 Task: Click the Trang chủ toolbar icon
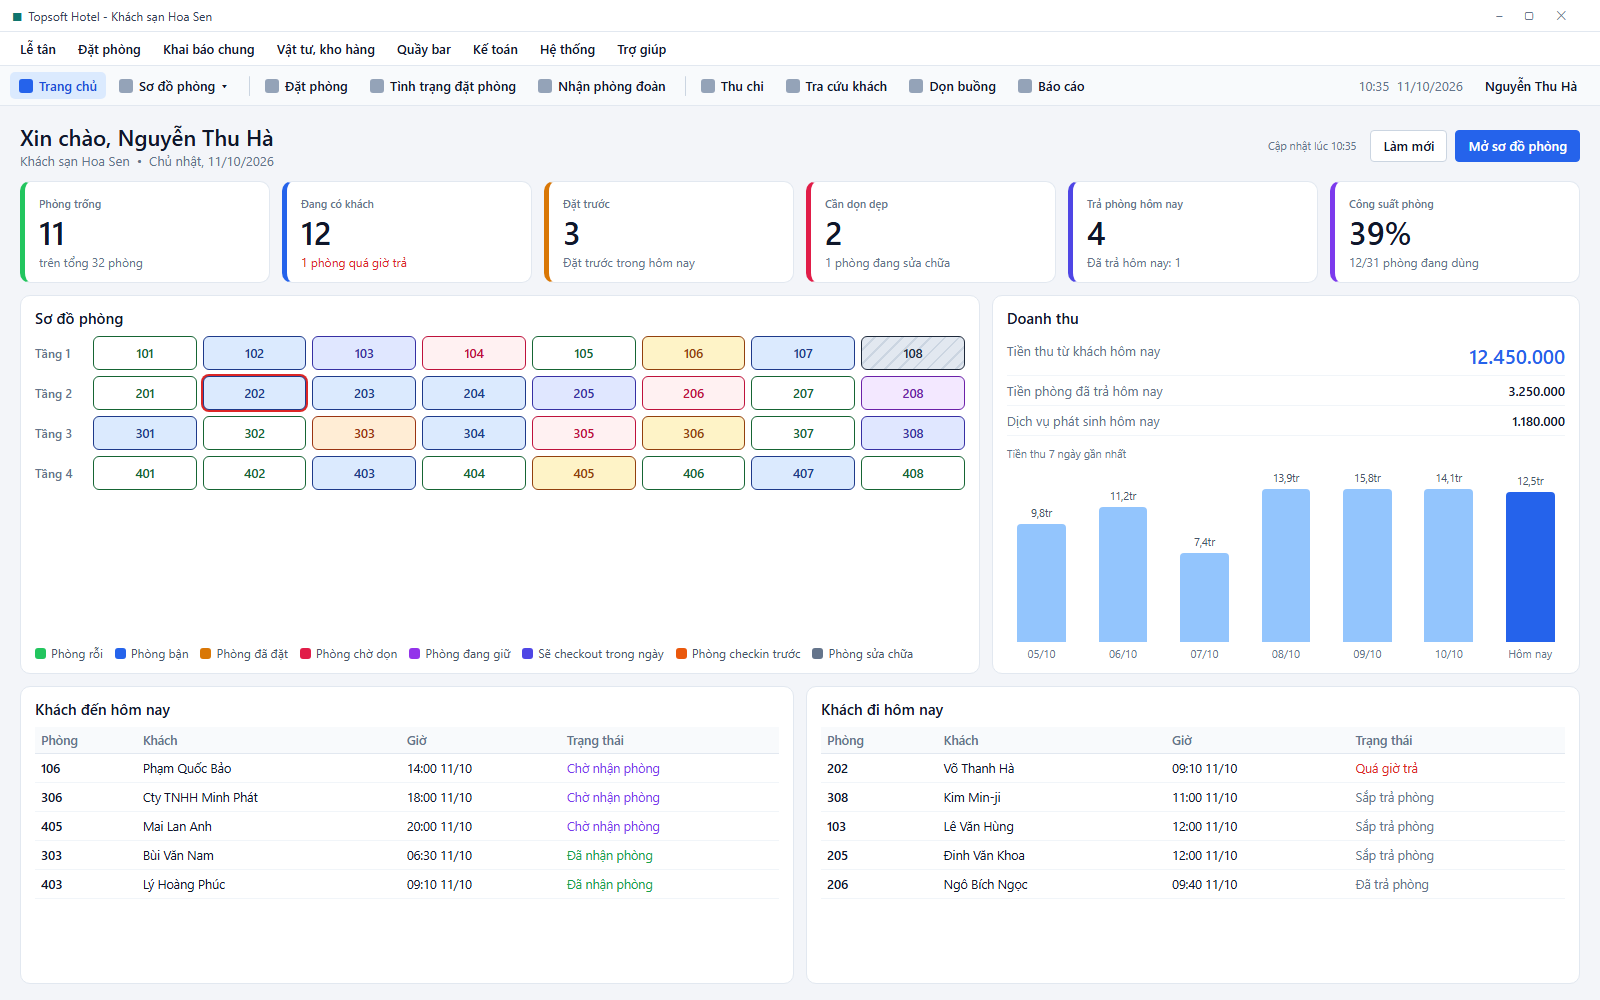tap(26, 86)
